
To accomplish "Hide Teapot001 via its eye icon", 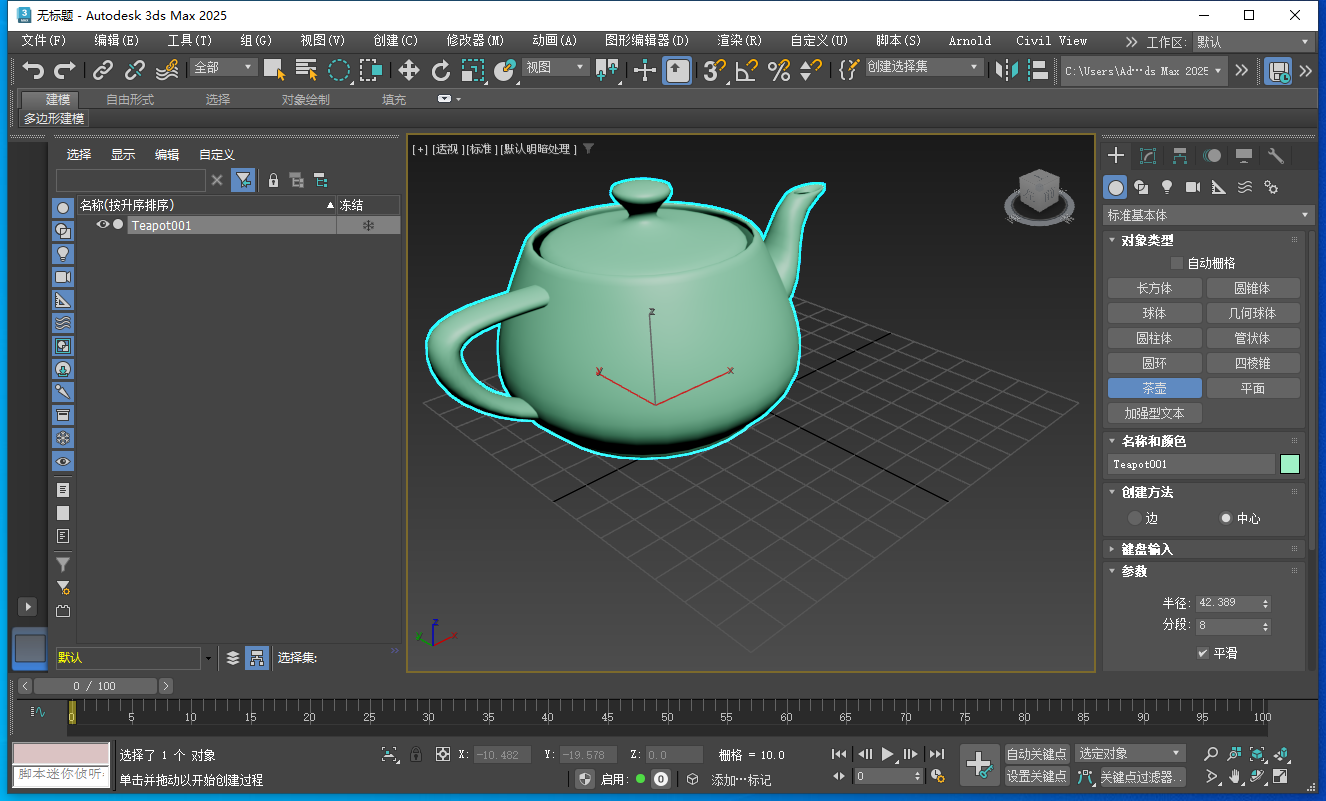I will pyautogui.click(x=103, y=225).
